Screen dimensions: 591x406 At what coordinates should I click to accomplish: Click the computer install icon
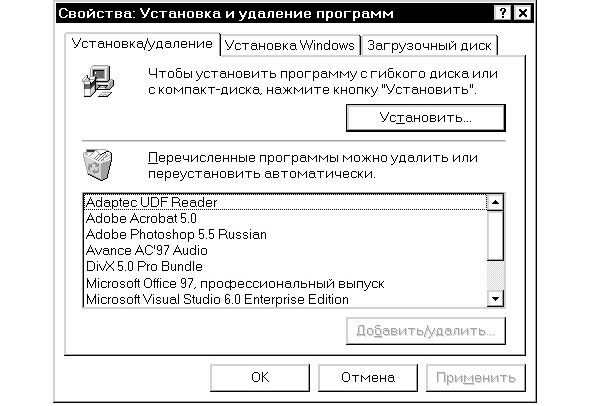pos(98,81)
